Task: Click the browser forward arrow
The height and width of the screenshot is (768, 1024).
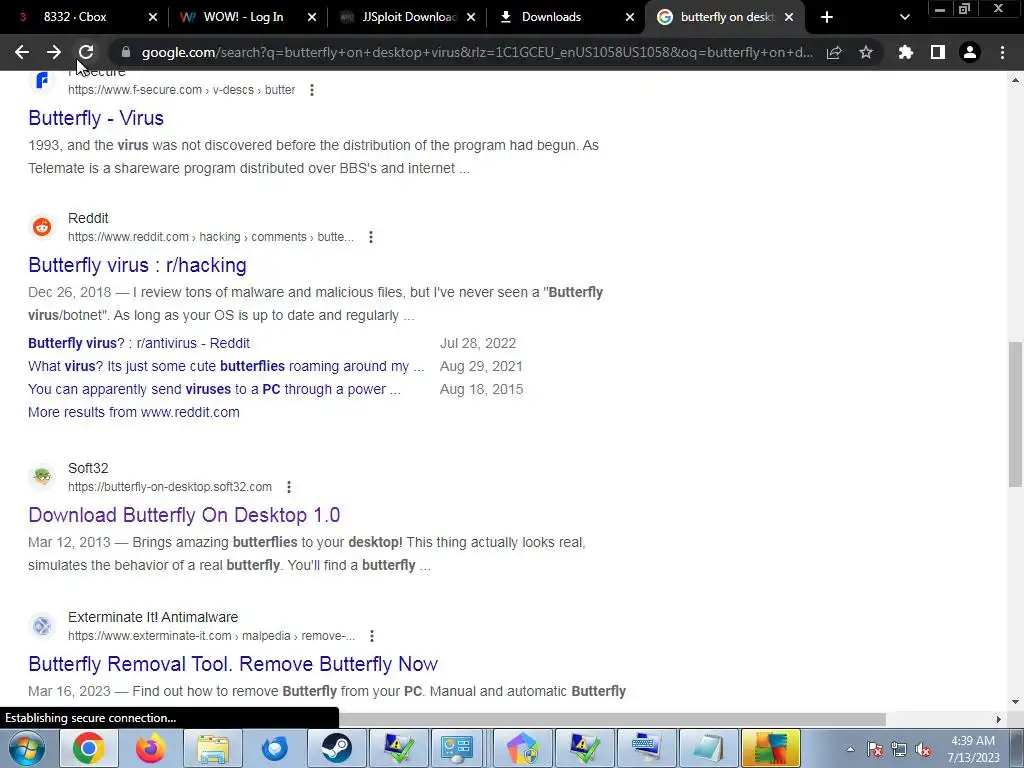Action: 54,52
